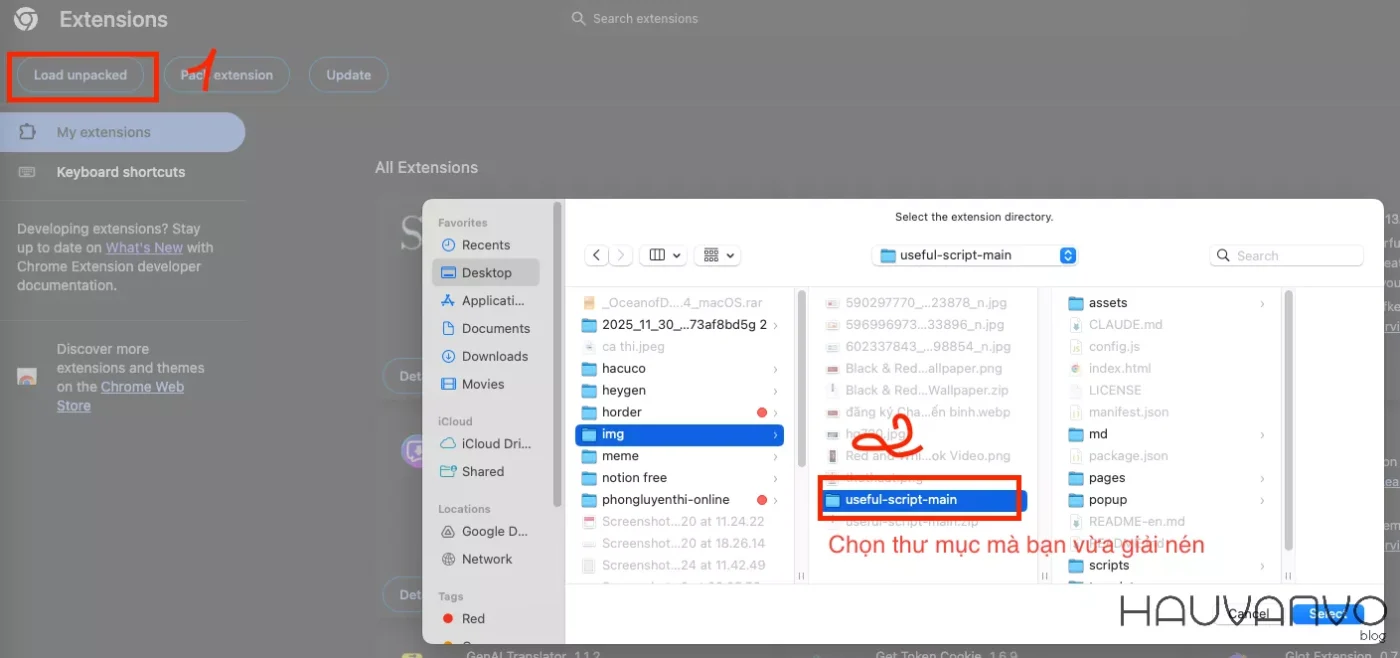Open the useful-script-main path popup
The width and height of the screenshot is (1400, 658).
click(975, 255)
